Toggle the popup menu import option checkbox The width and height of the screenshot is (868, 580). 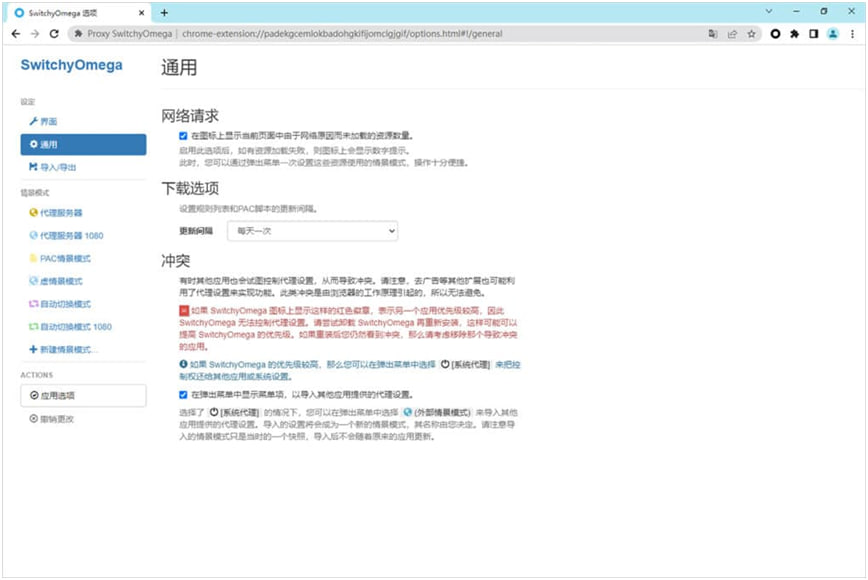click(x=183, y=394)
